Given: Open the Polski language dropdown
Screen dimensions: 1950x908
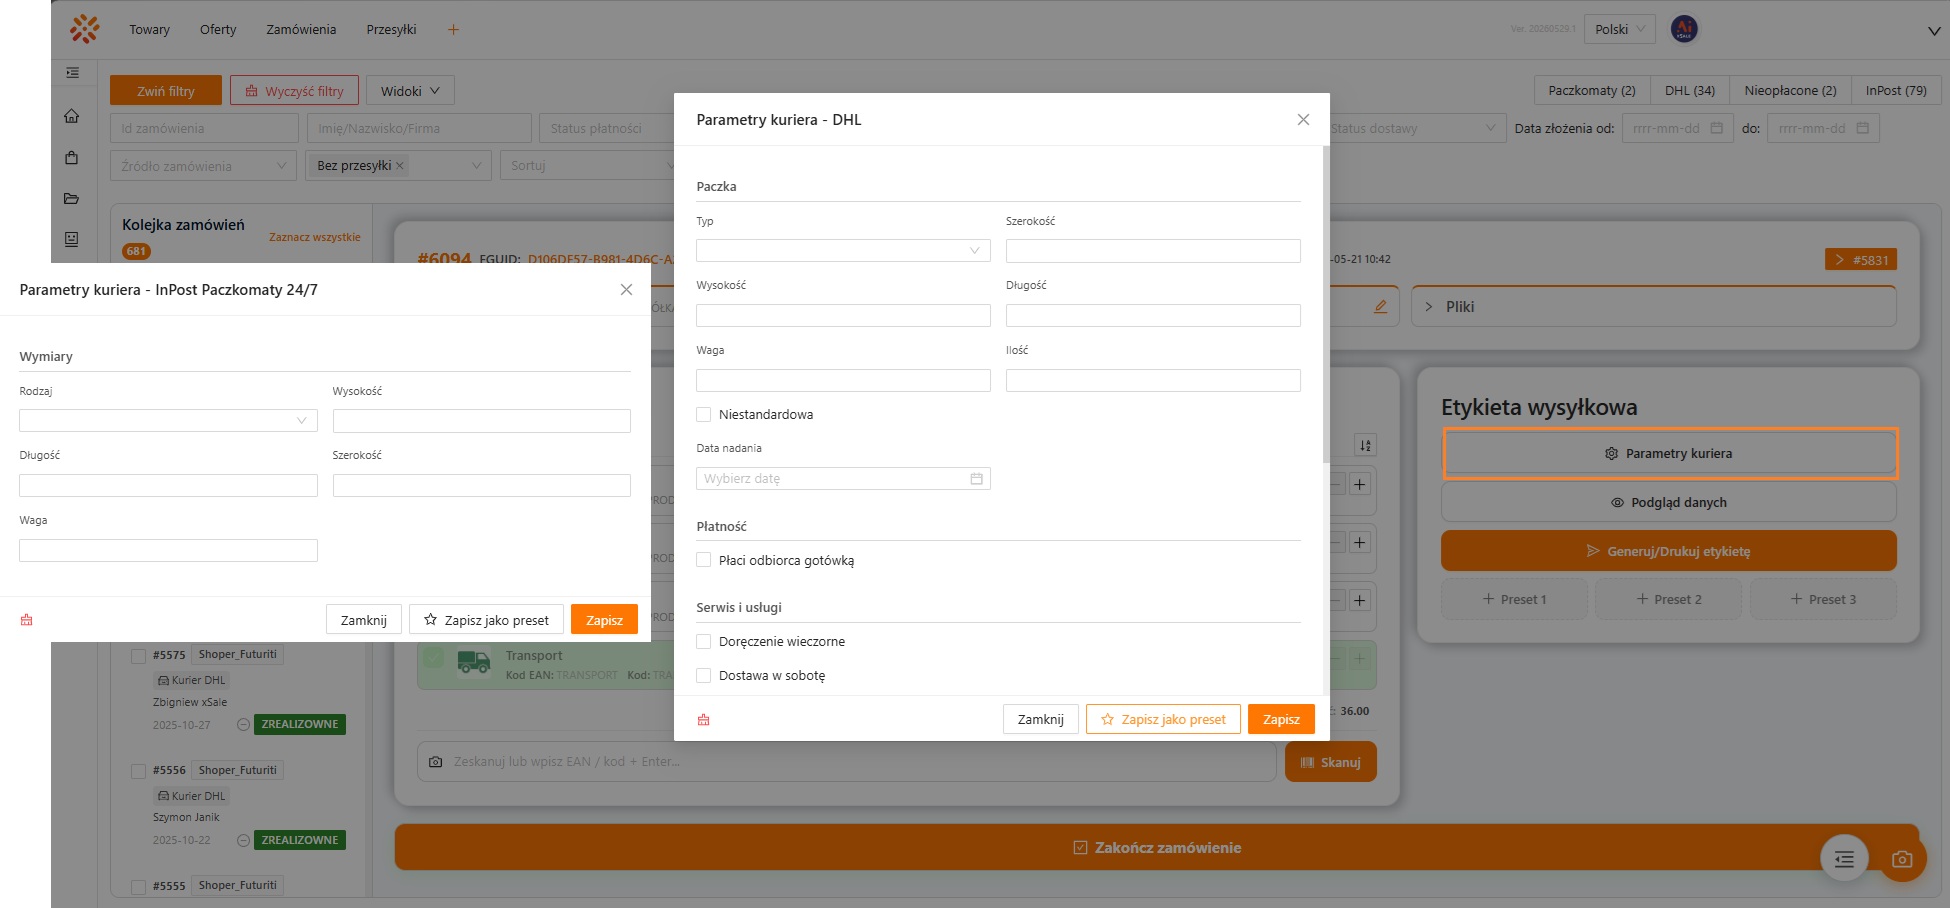Looking at the screenshot, I should tap(1620, 29).
